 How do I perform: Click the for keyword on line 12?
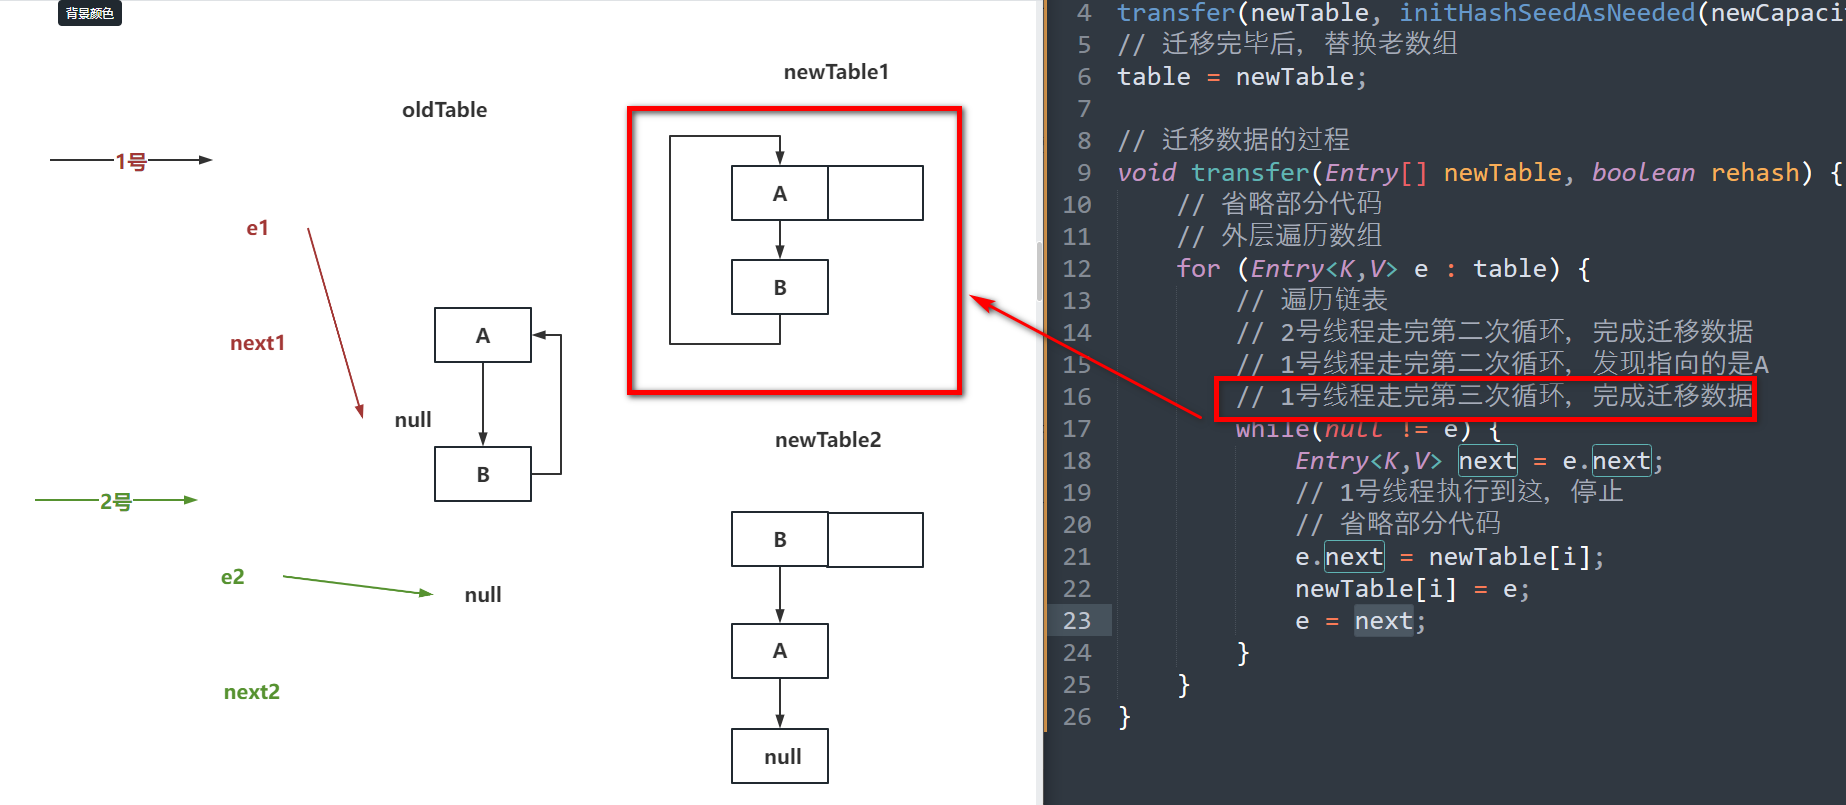pos(1198,269)
